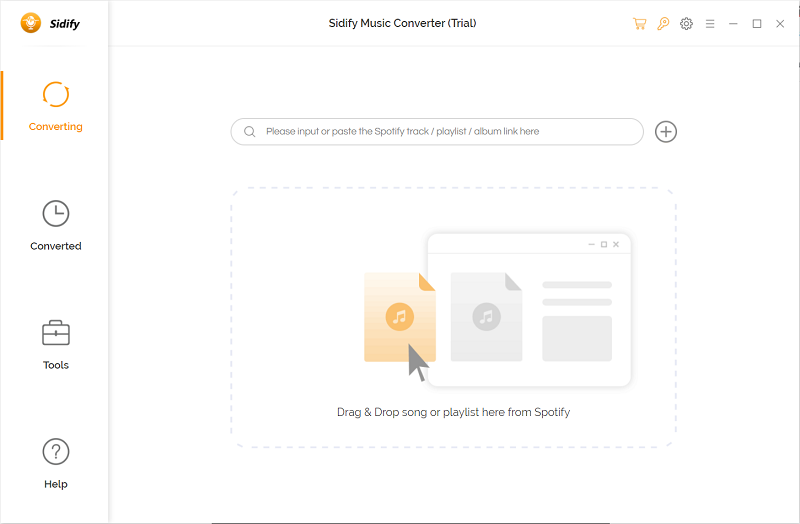Open the Converted history clock icon
The image size is (800, 524).
(56, 213)
